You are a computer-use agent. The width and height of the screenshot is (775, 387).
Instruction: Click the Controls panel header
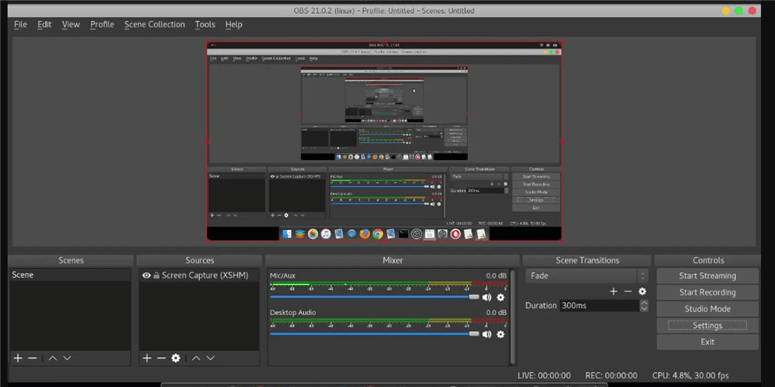click(708, 260)
